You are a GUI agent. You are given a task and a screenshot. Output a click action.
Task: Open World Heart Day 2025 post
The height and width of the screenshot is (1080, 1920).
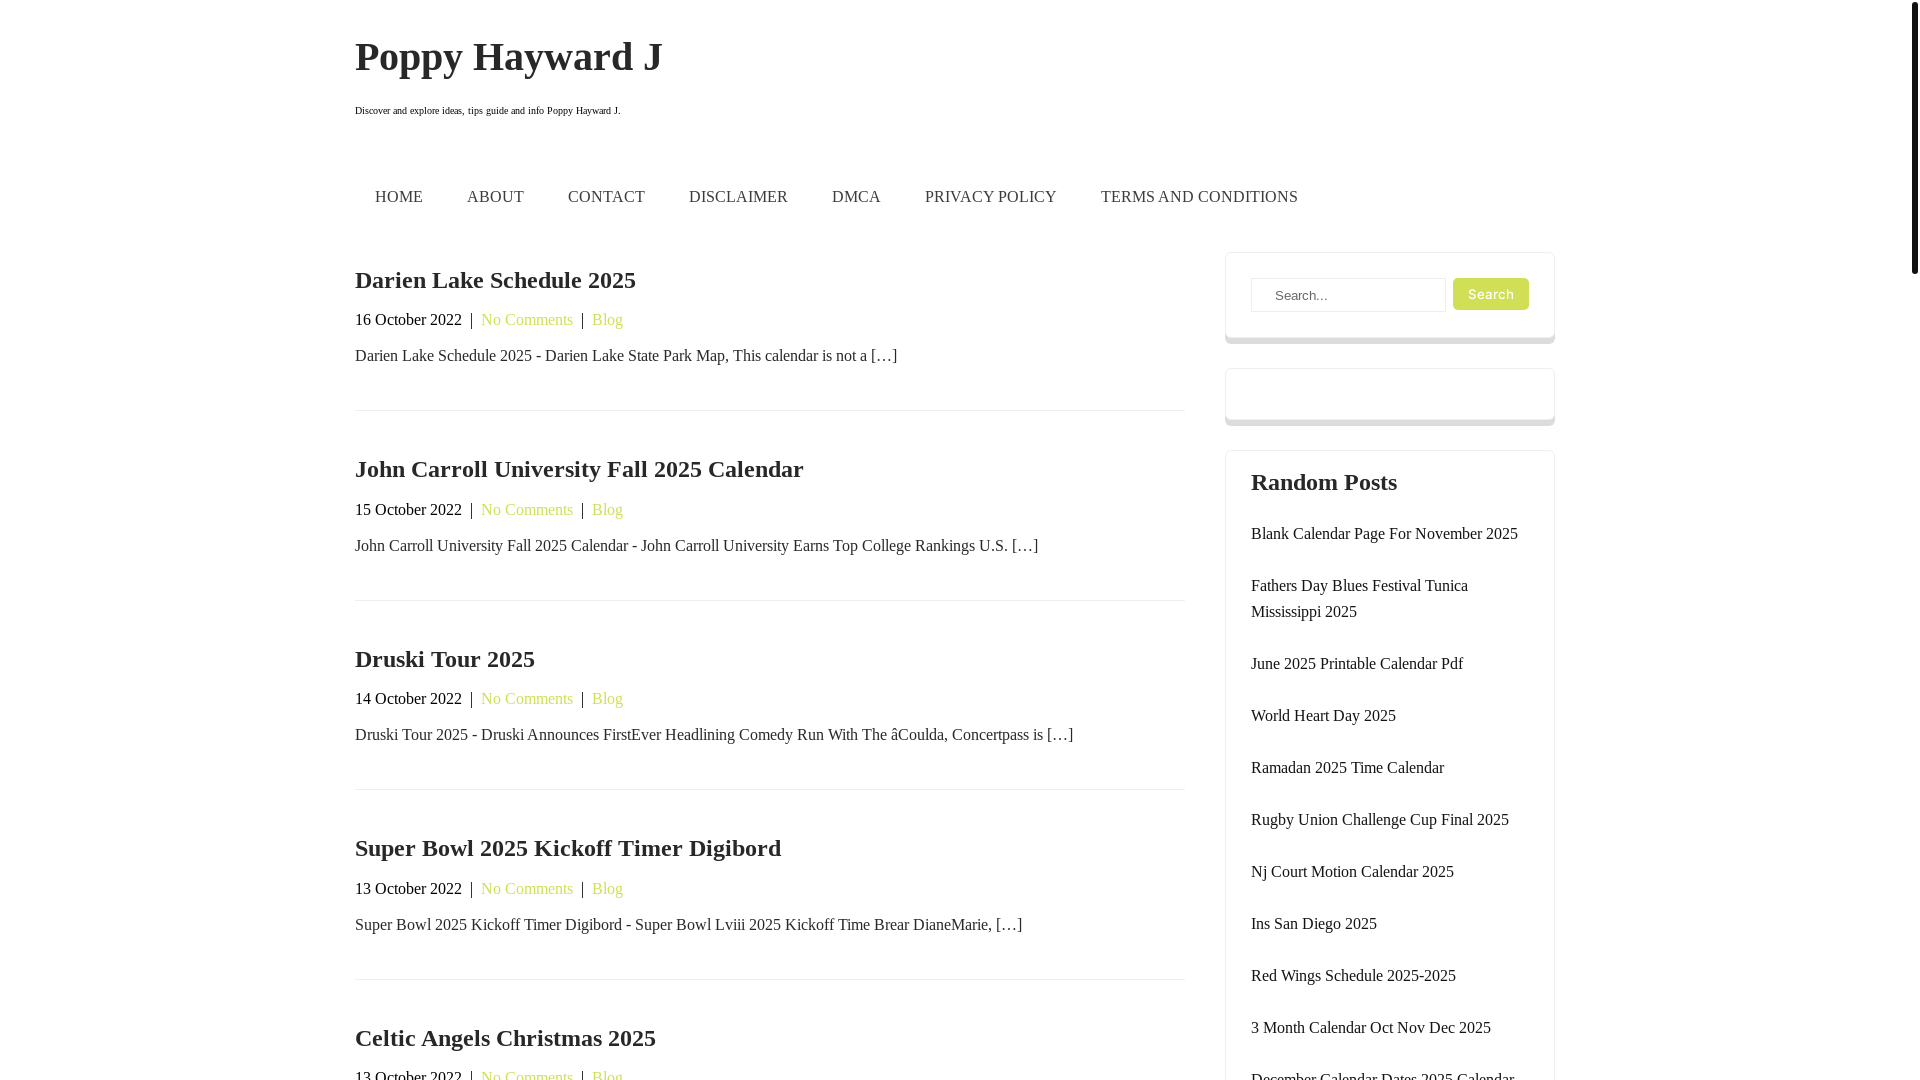(x=1323, y=716)
